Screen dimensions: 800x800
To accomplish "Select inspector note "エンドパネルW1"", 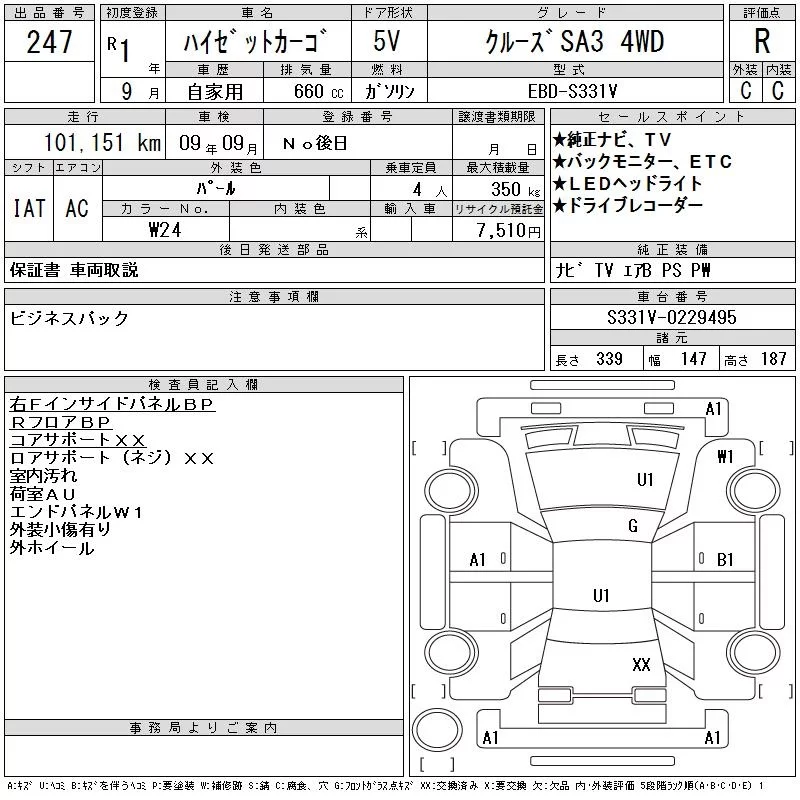I will (x=76, y=512).
